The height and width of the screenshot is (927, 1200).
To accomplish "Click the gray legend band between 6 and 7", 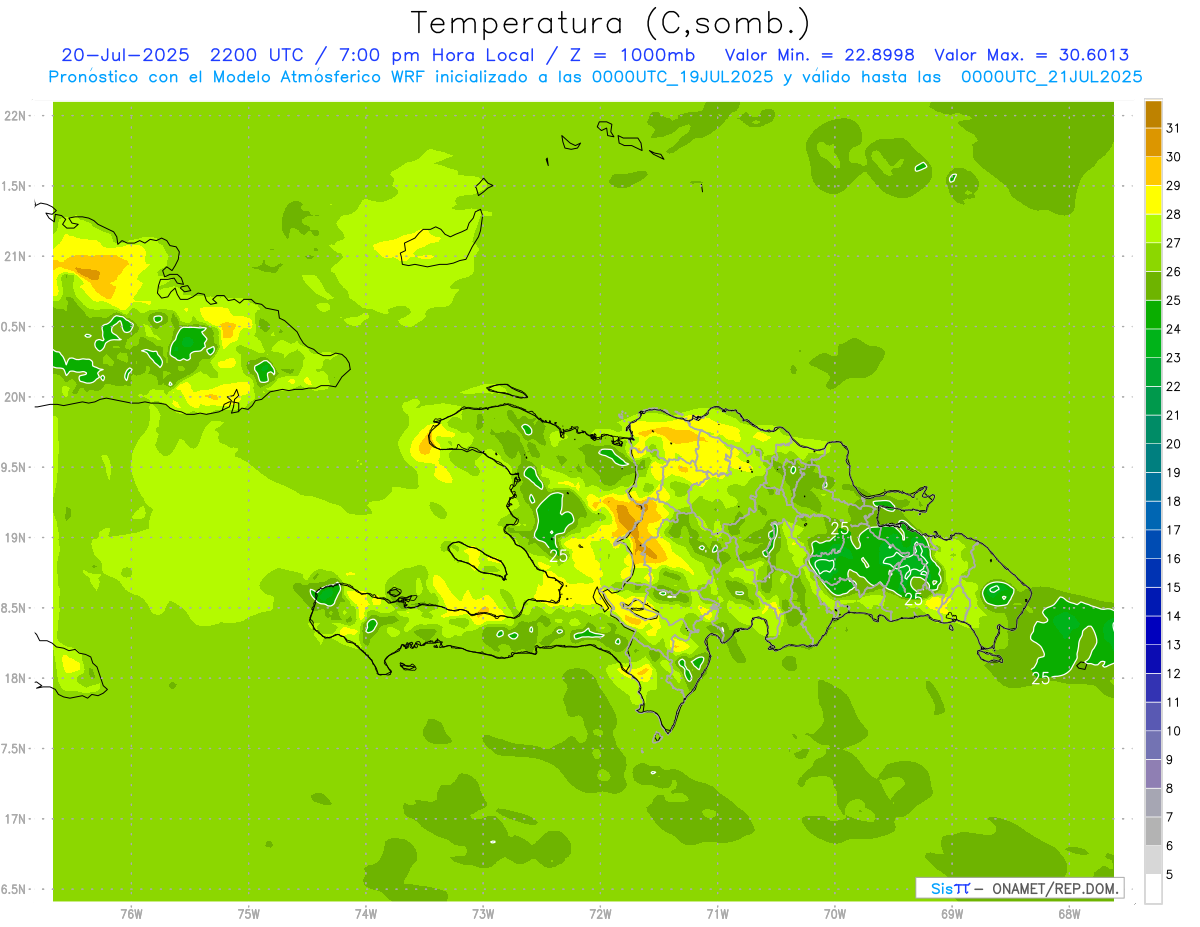I will pos(1153,832).
